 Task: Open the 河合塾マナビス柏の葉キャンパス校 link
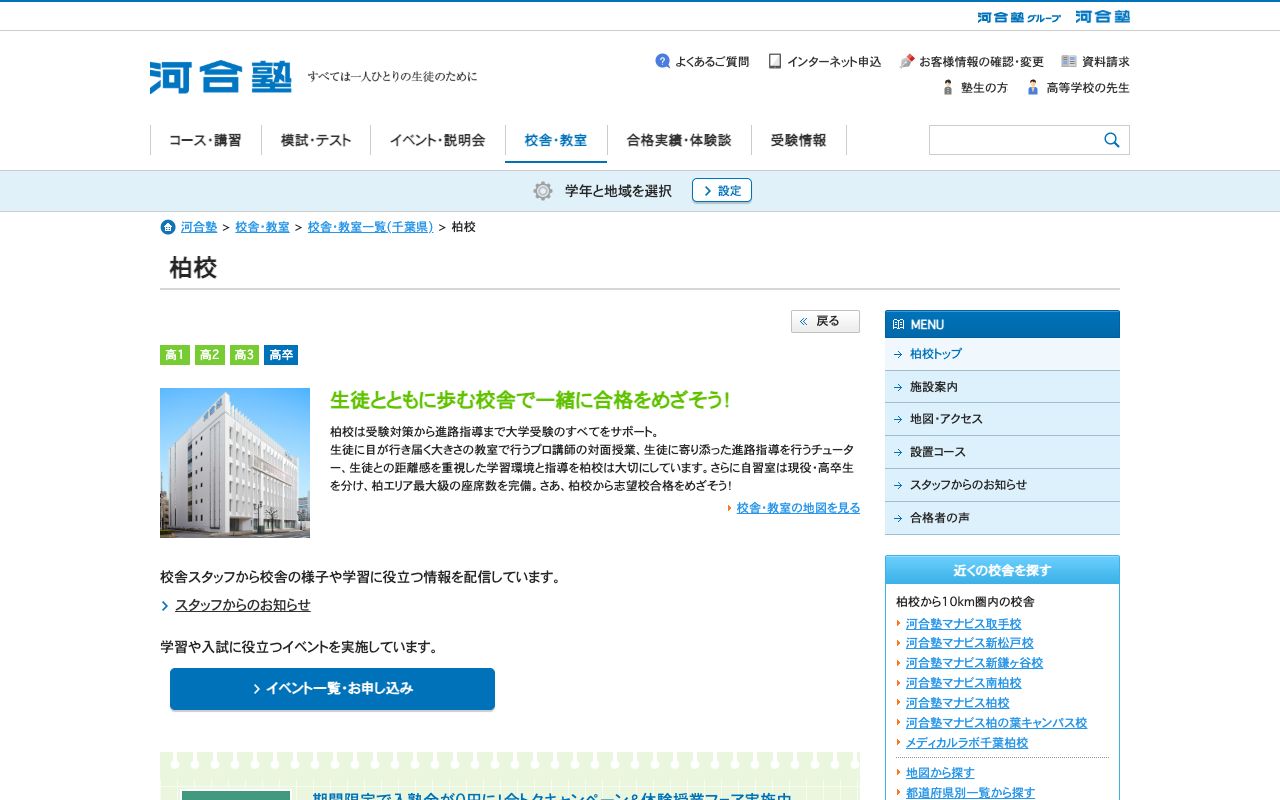(996, 723)
